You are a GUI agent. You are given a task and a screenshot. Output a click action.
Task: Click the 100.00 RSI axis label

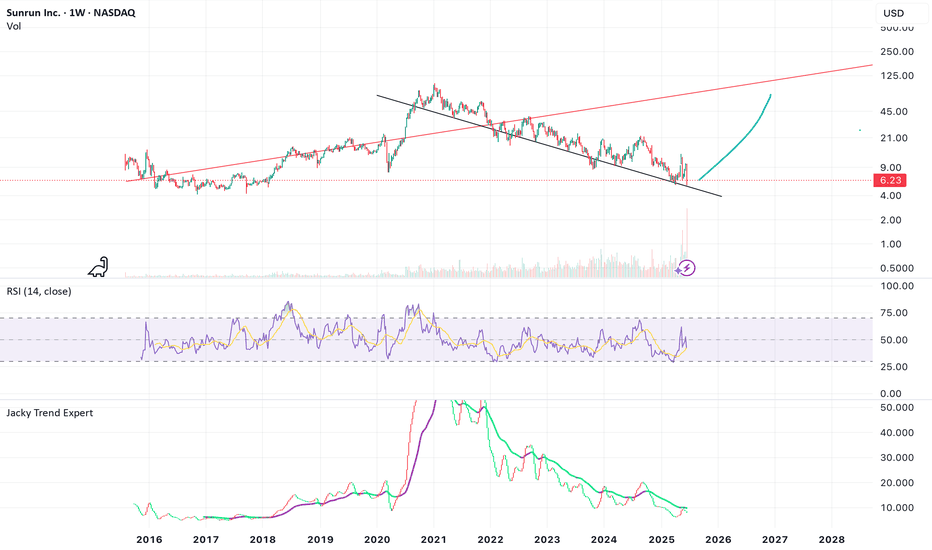tap(897, 286)
